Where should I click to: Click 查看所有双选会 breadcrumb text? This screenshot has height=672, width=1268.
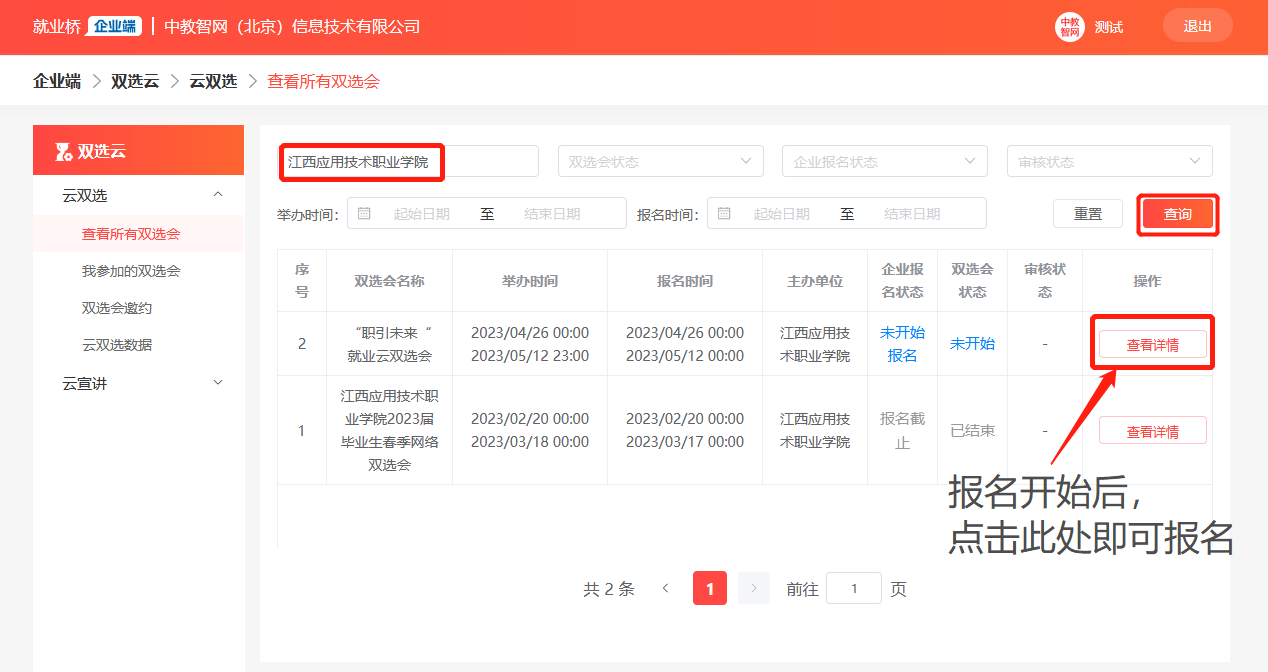coord(323,81)
